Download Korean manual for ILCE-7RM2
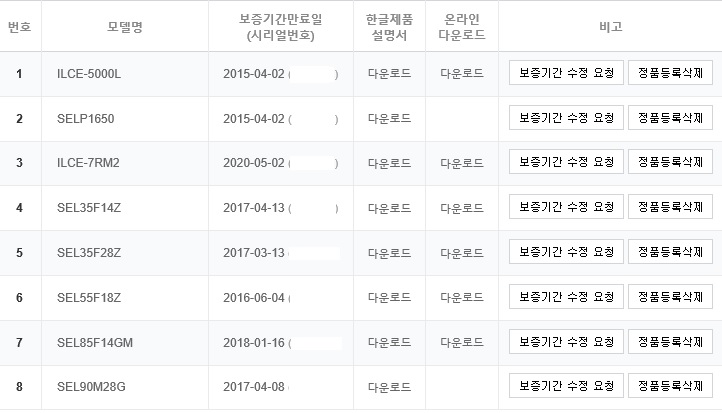This screenshot has height=413, width=722. pyautogui.click(x=389, y=163)
